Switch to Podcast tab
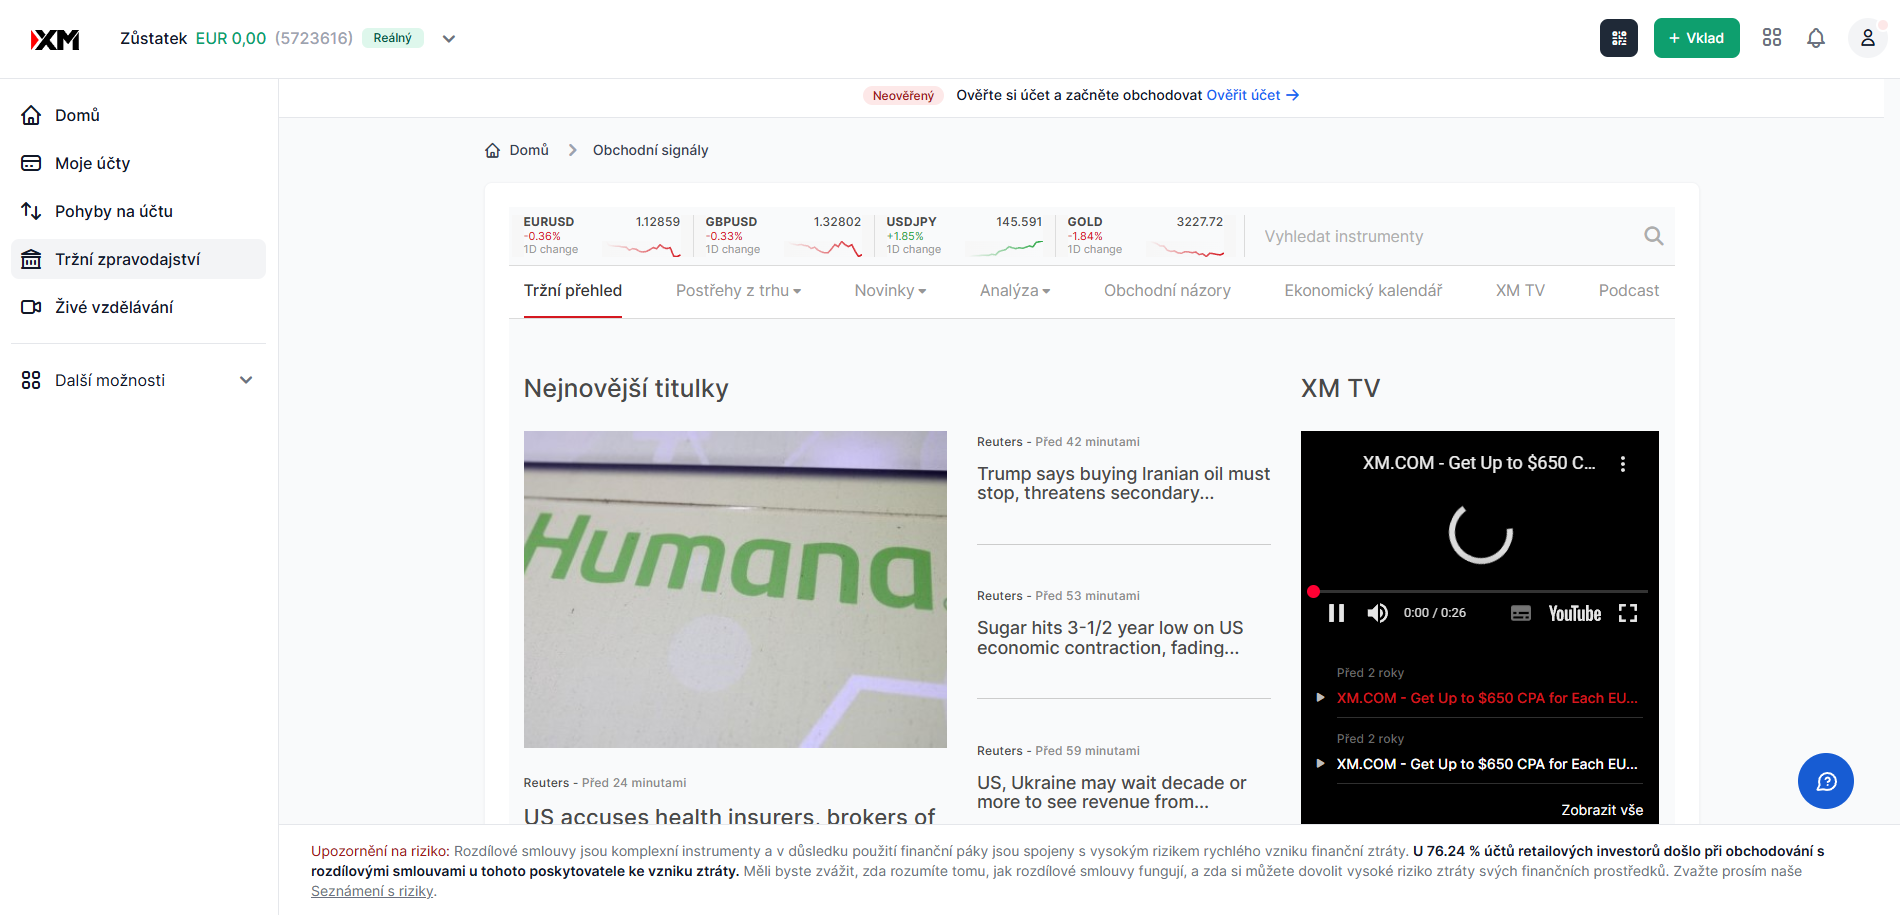 coord(1628,291)
